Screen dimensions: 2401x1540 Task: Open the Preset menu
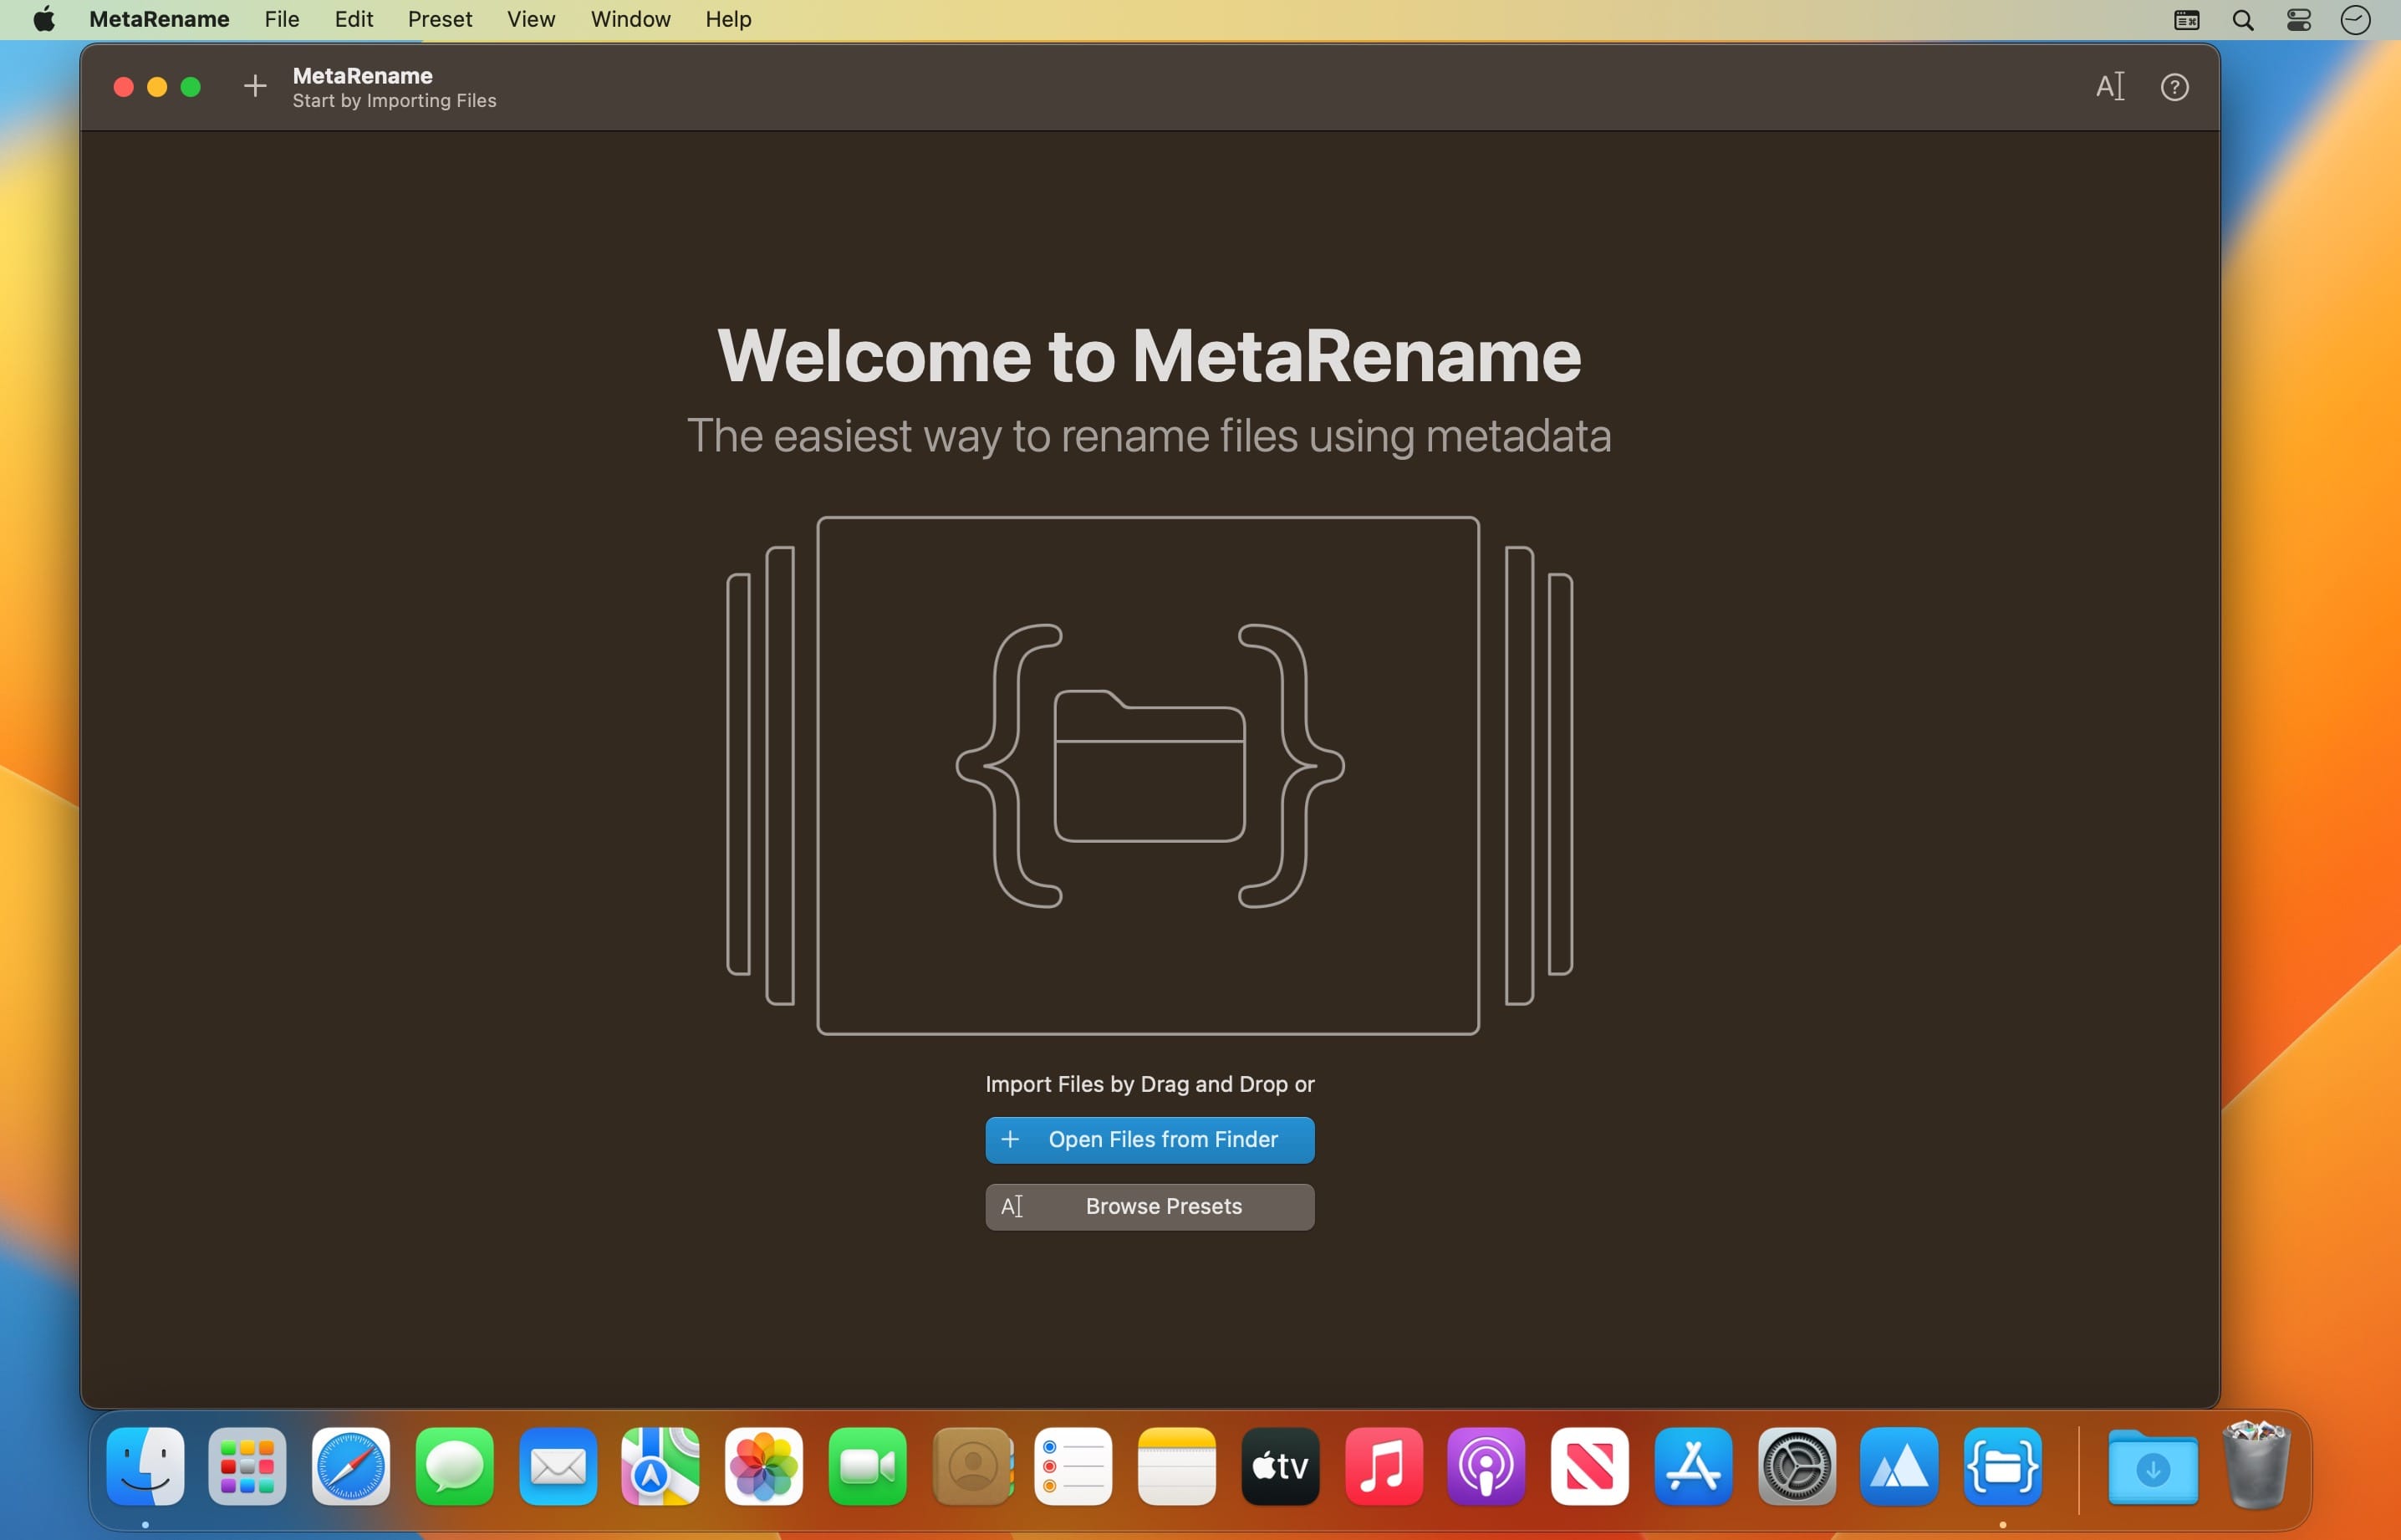439,19
